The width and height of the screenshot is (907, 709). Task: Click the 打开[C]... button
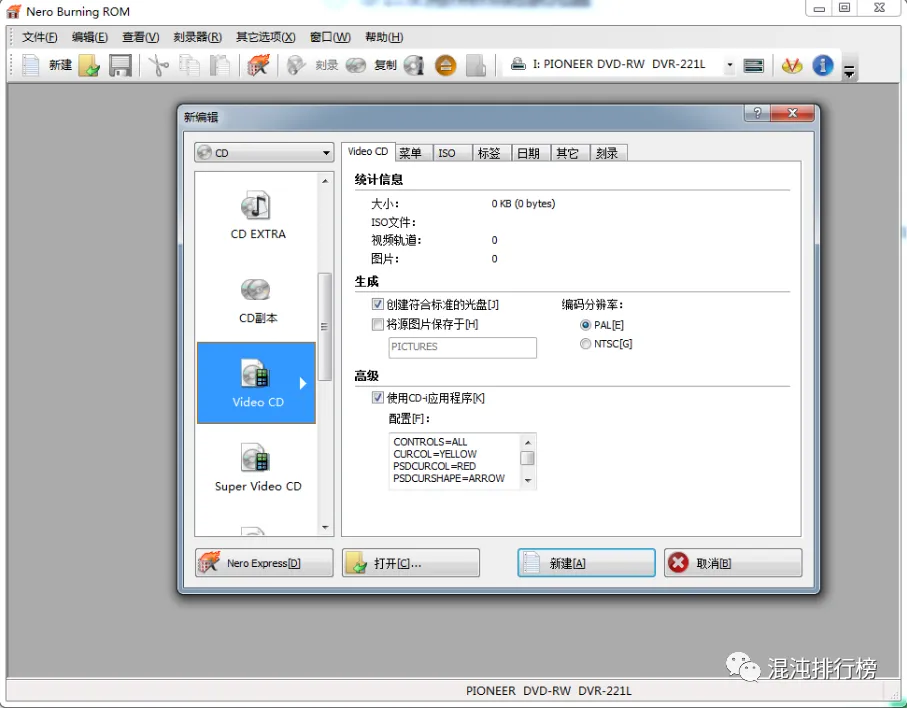411,563
